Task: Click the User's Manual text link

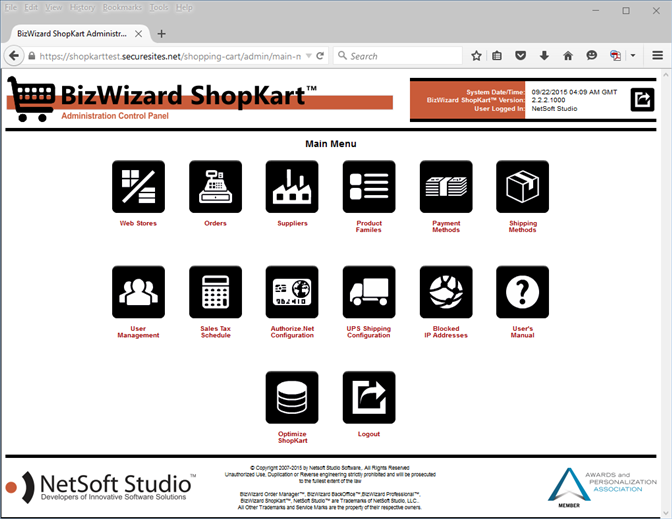Action: click(522, 332)
